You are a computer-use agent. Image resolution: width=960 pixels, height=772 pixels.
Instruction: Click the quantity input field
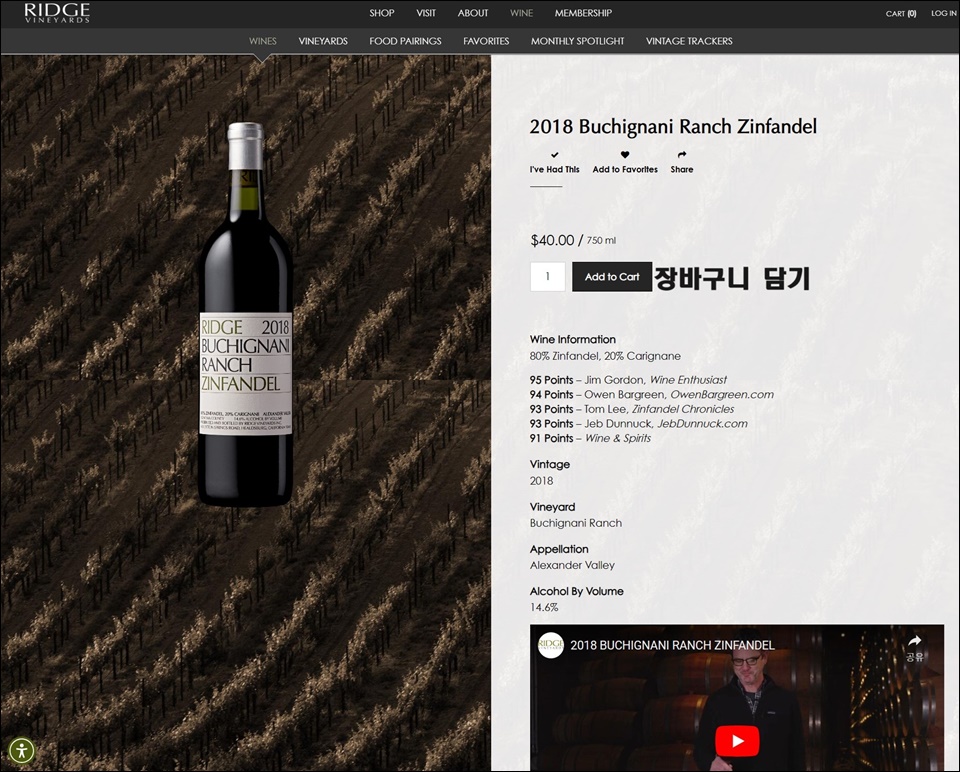pyautogui.click(x=547, y=277)
